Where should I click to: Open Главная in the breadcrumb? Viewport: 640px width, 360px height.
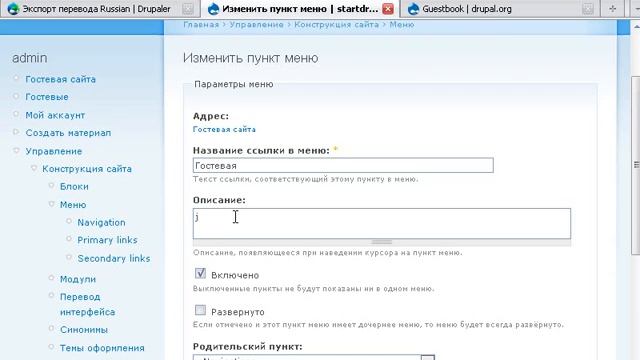[x=201, y=24]
